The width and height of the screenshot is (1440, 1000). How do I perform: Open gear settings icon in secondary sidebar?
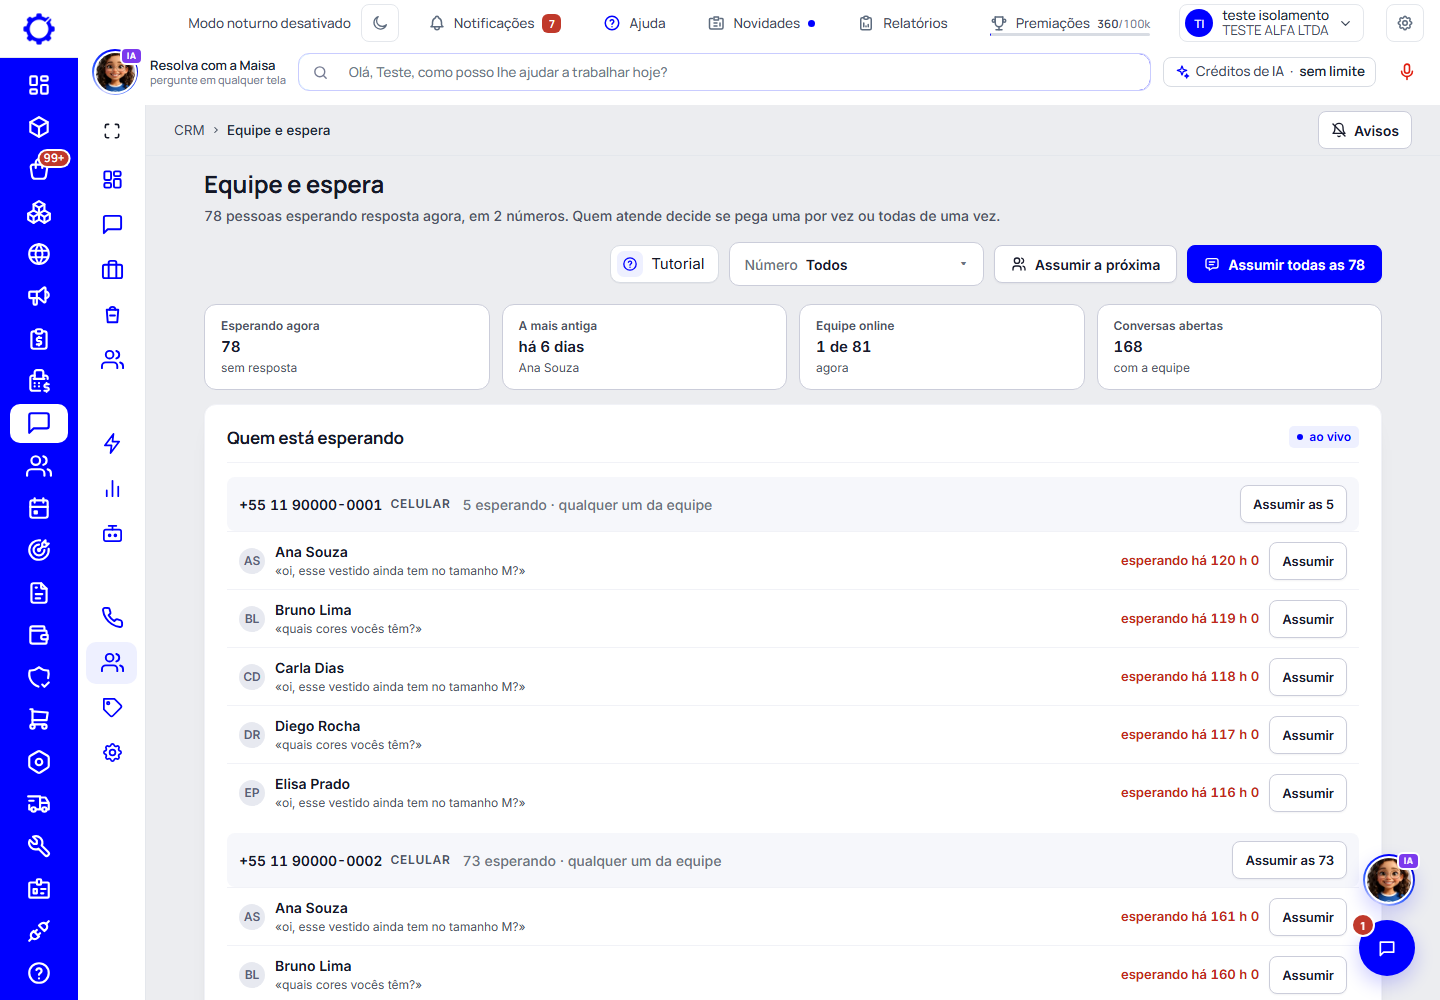[x=112, y=752]
